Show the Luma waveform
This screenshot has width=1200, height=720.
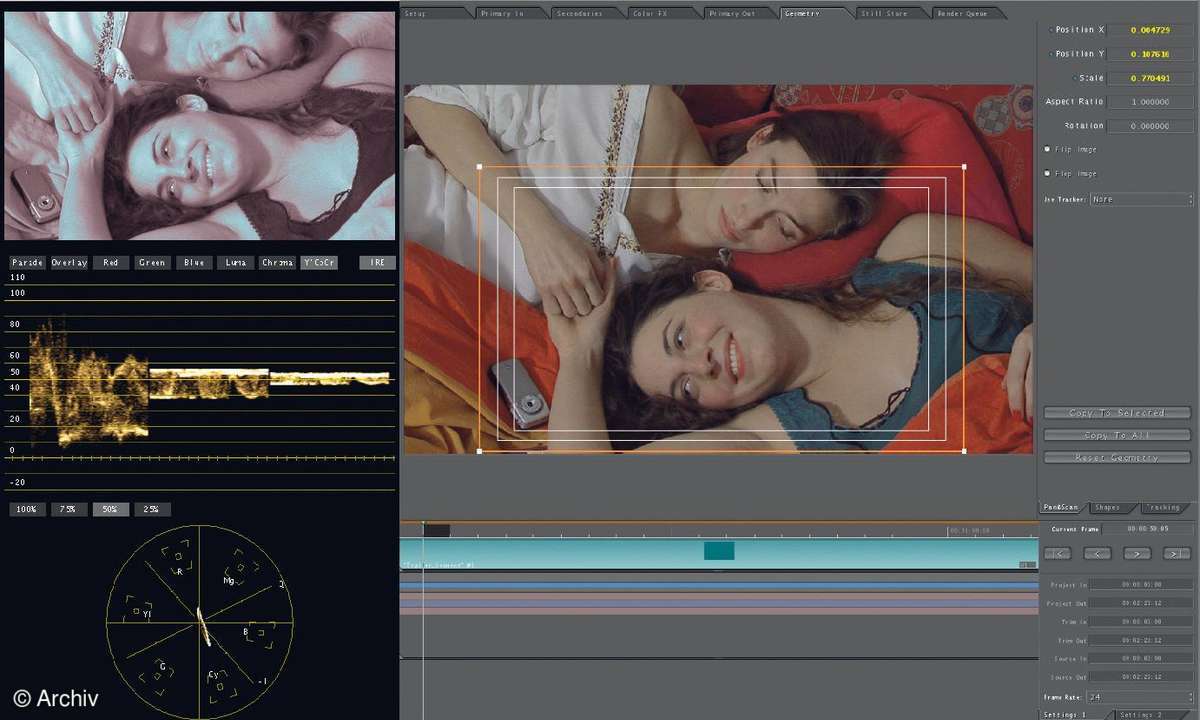coord(236,263)
